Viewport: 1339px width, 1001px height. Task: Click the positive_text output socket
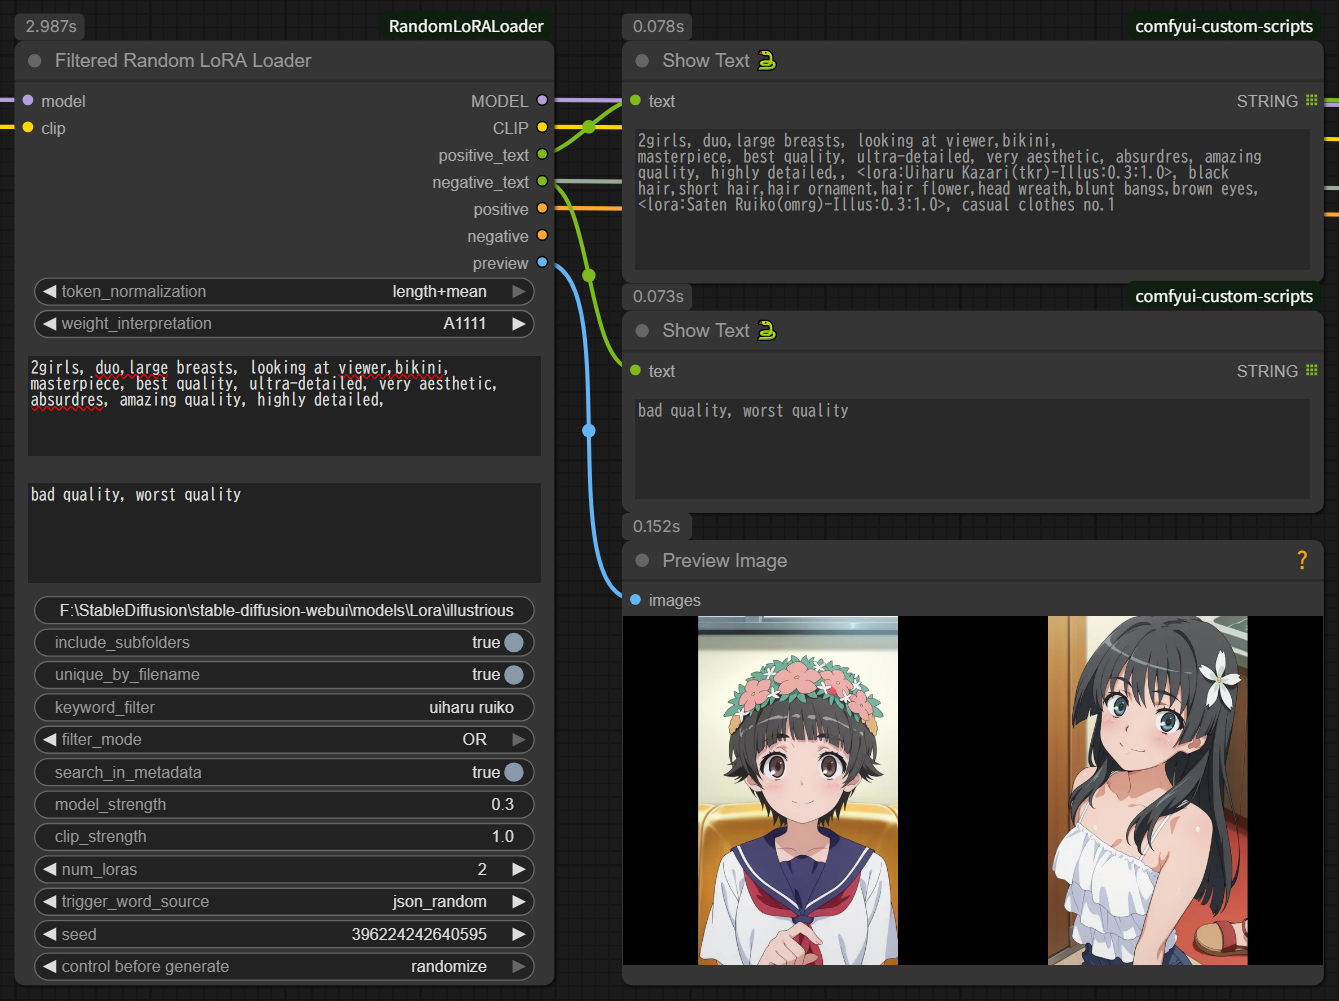542,154
